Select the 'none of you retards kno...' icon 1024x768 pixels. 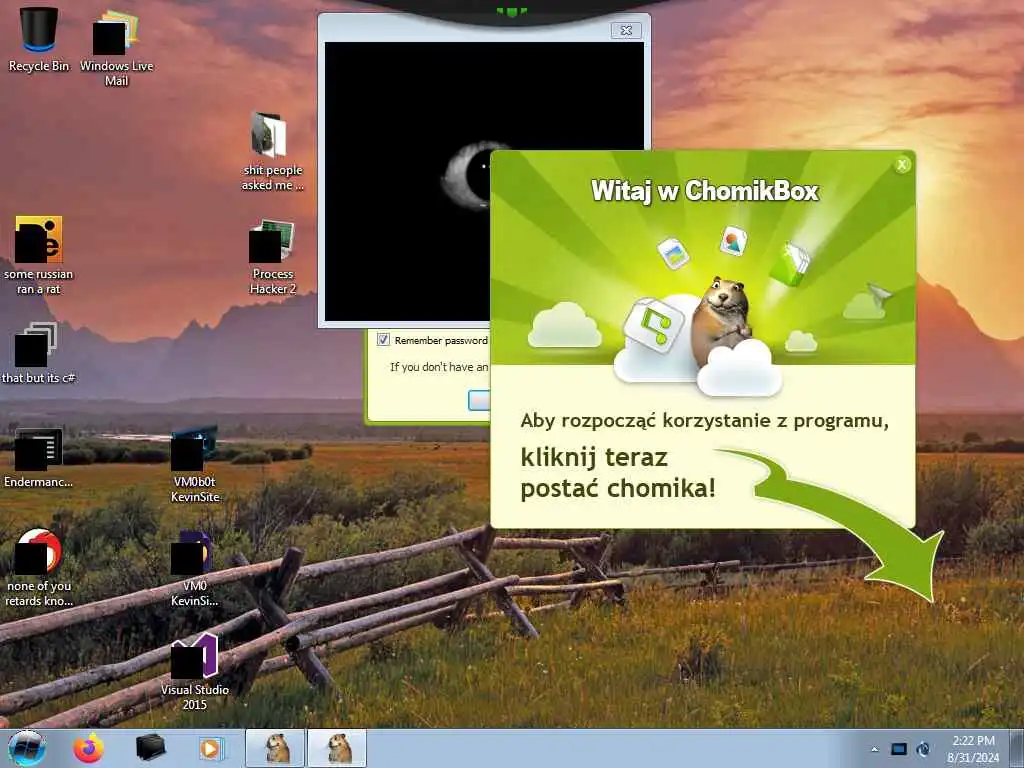click(x=38, y=568)
